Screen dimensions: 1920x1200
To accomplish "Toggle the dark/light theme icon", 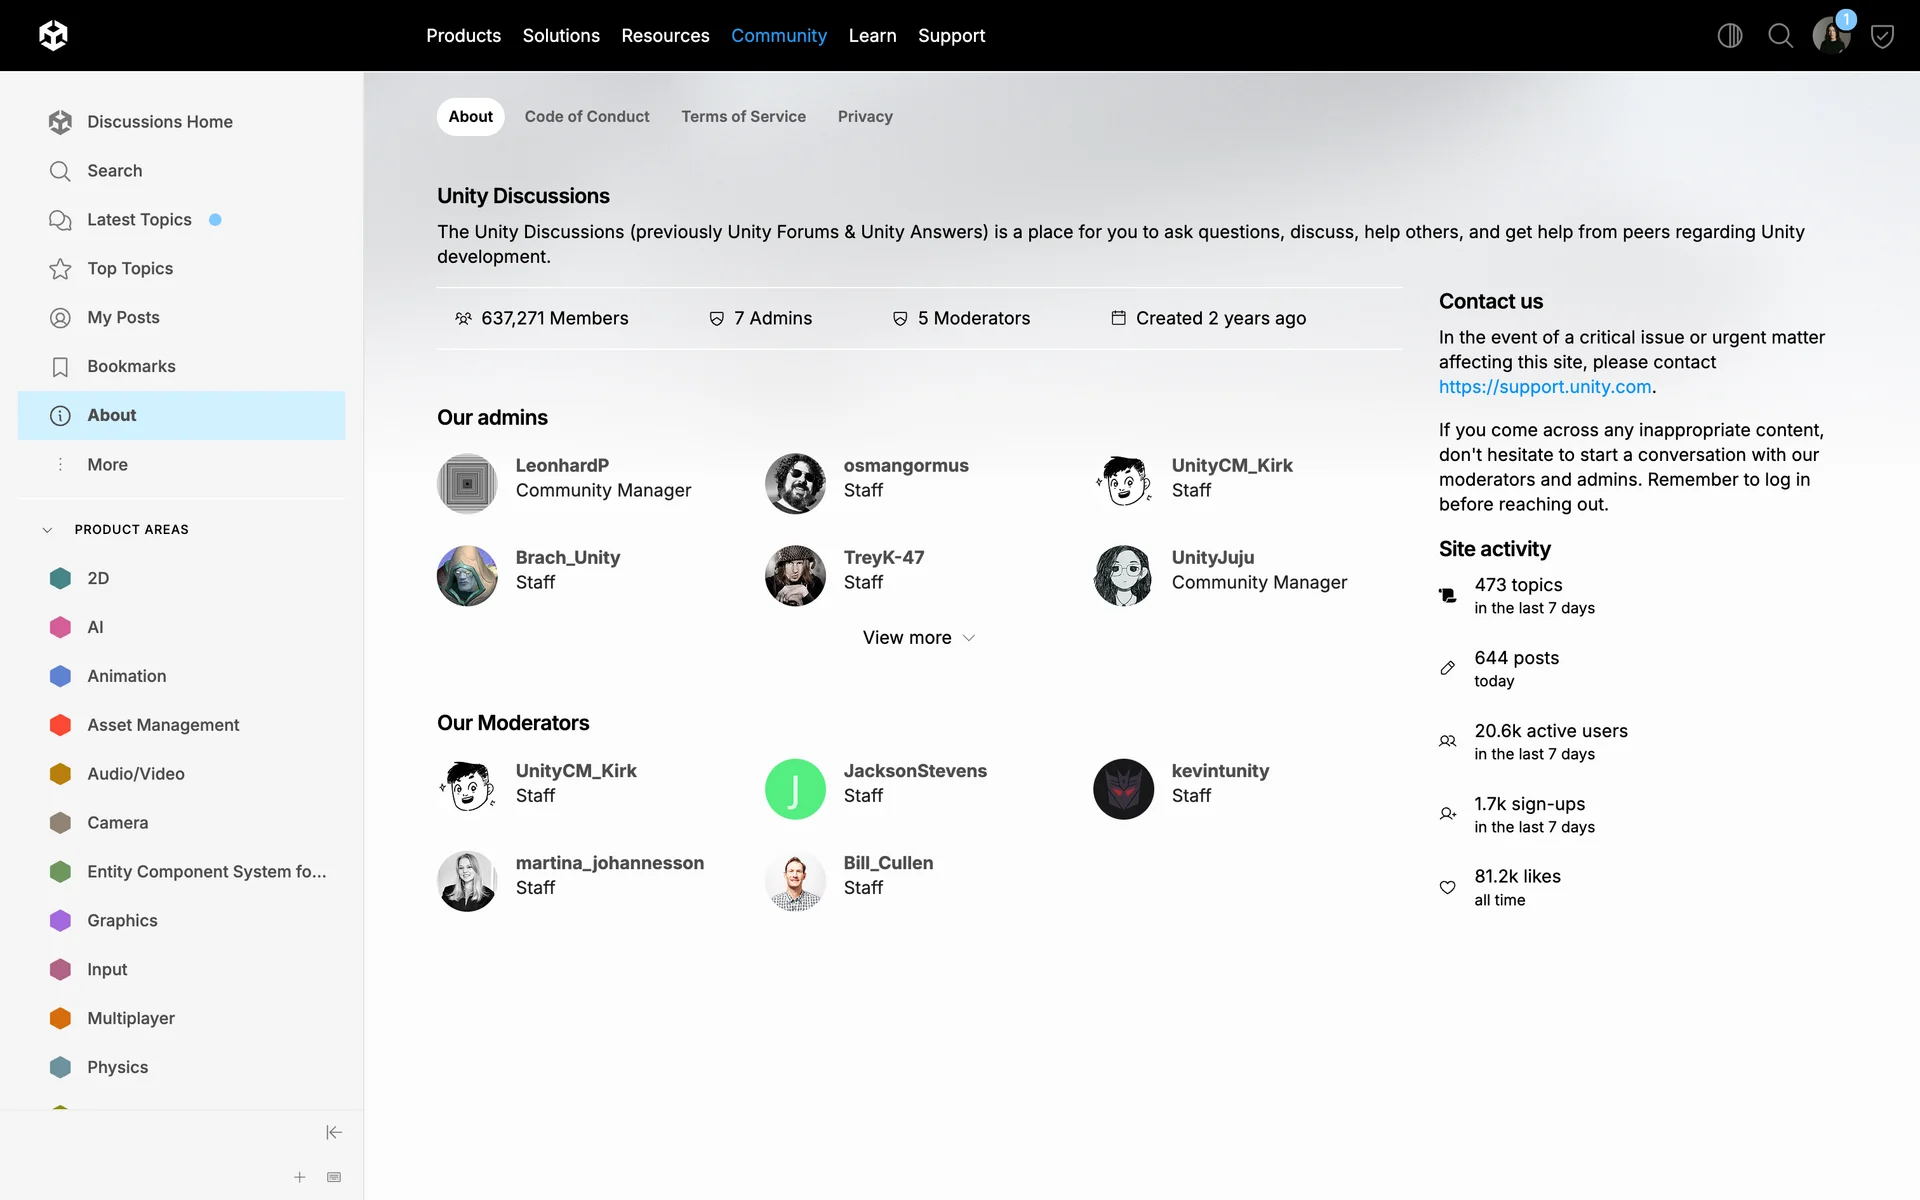I will click(x=1729, y=36).
